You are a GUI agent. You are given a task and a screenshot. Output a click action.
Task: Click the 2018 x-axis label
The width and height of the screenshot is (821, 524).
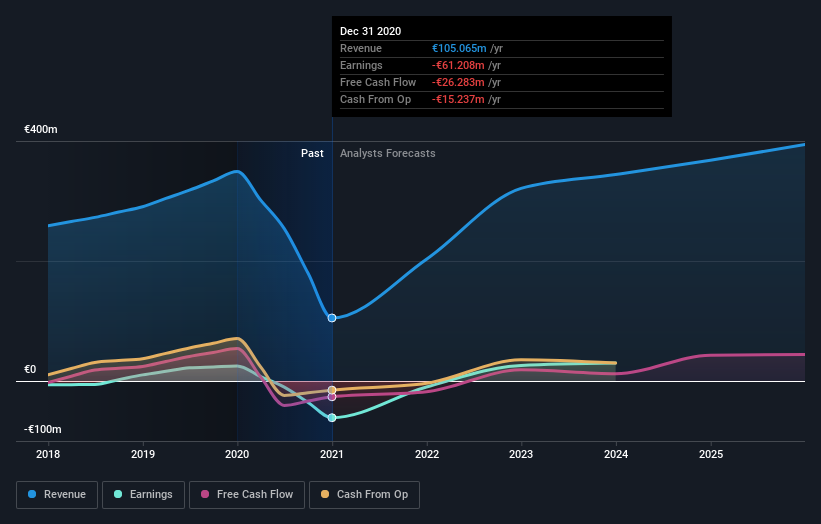(x=48, y=454)
